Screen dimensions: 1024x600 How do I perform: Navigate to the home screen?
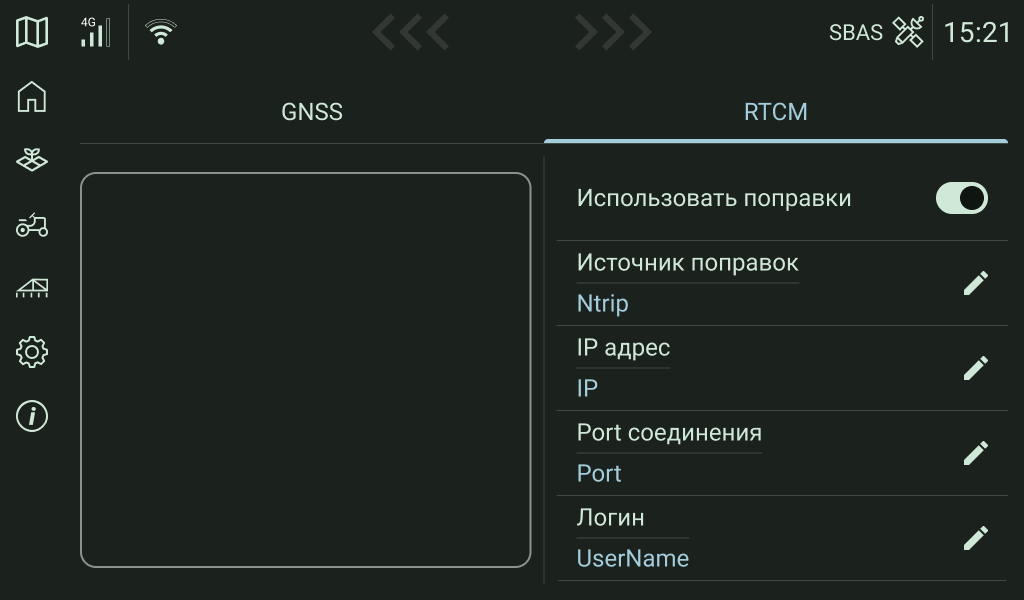31,97
